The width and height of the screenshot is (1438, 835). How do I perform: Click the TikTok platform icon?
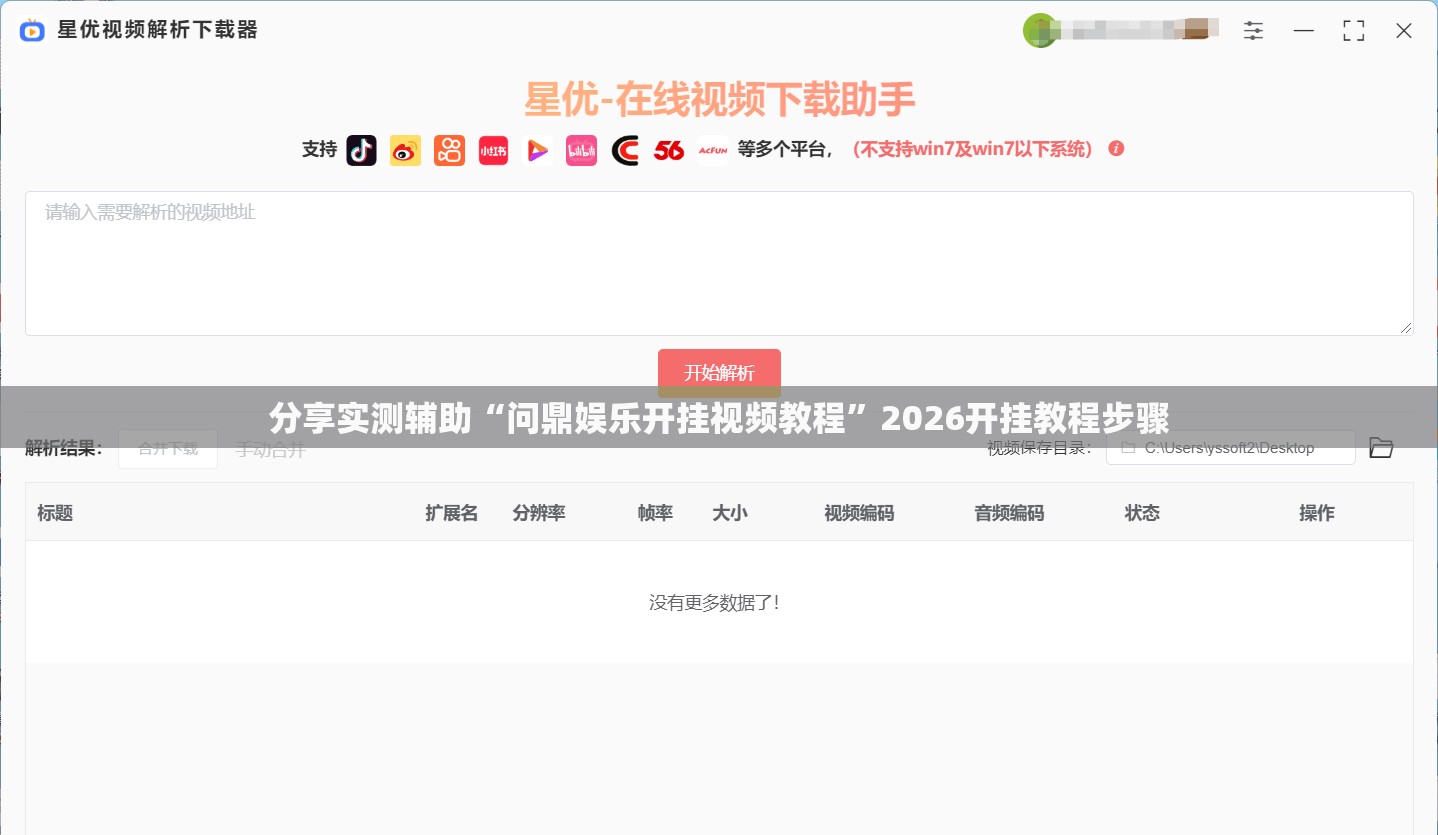[x=361, y=150]
